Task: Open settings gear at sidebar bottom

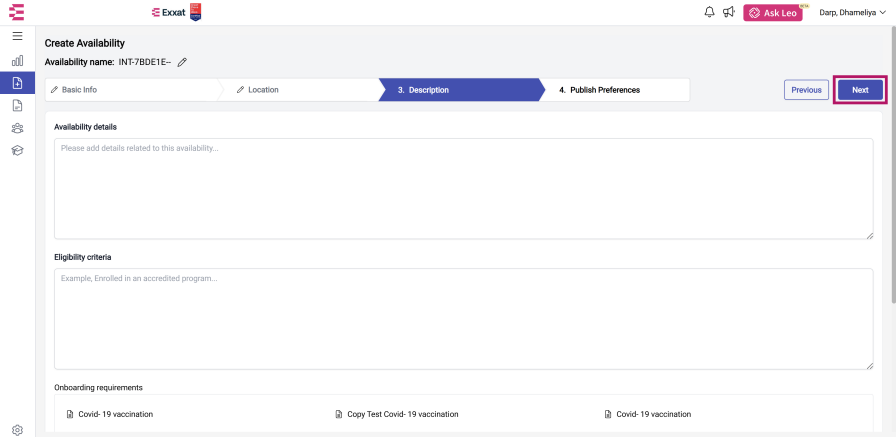Action: [x=17, y=430]
